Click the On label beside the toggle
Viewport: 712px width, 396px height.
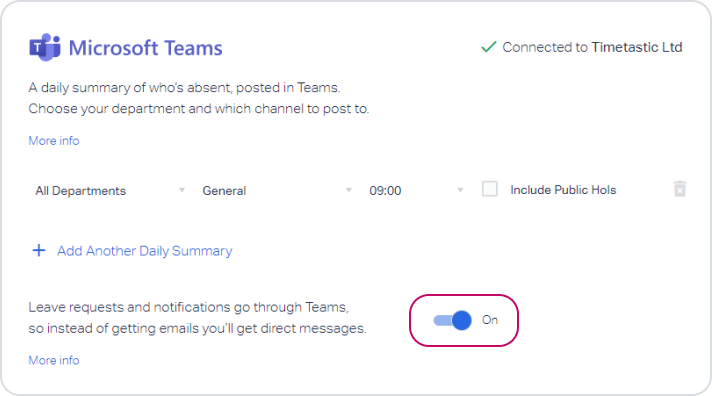(490, 320)
